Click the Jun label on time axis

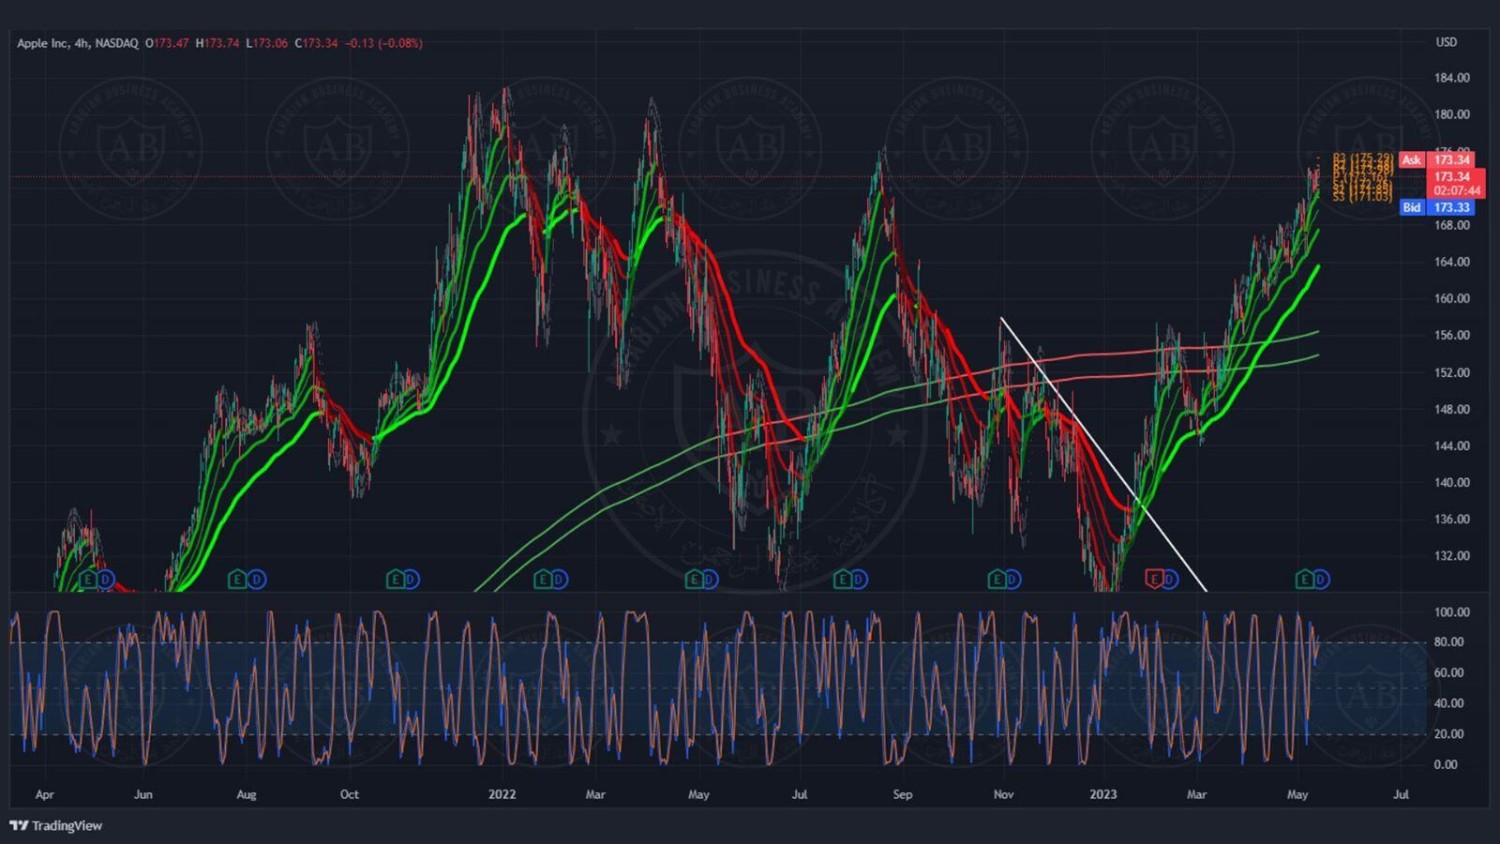[x=143, y=794]
